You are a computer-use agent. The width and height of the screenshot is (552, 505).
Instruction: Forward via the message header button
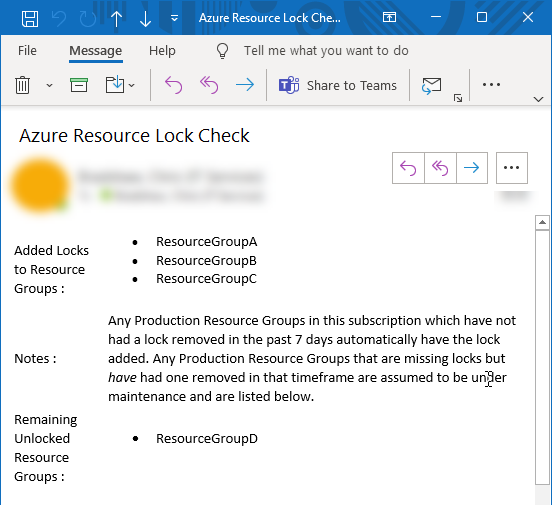click(x=472, y=168)
